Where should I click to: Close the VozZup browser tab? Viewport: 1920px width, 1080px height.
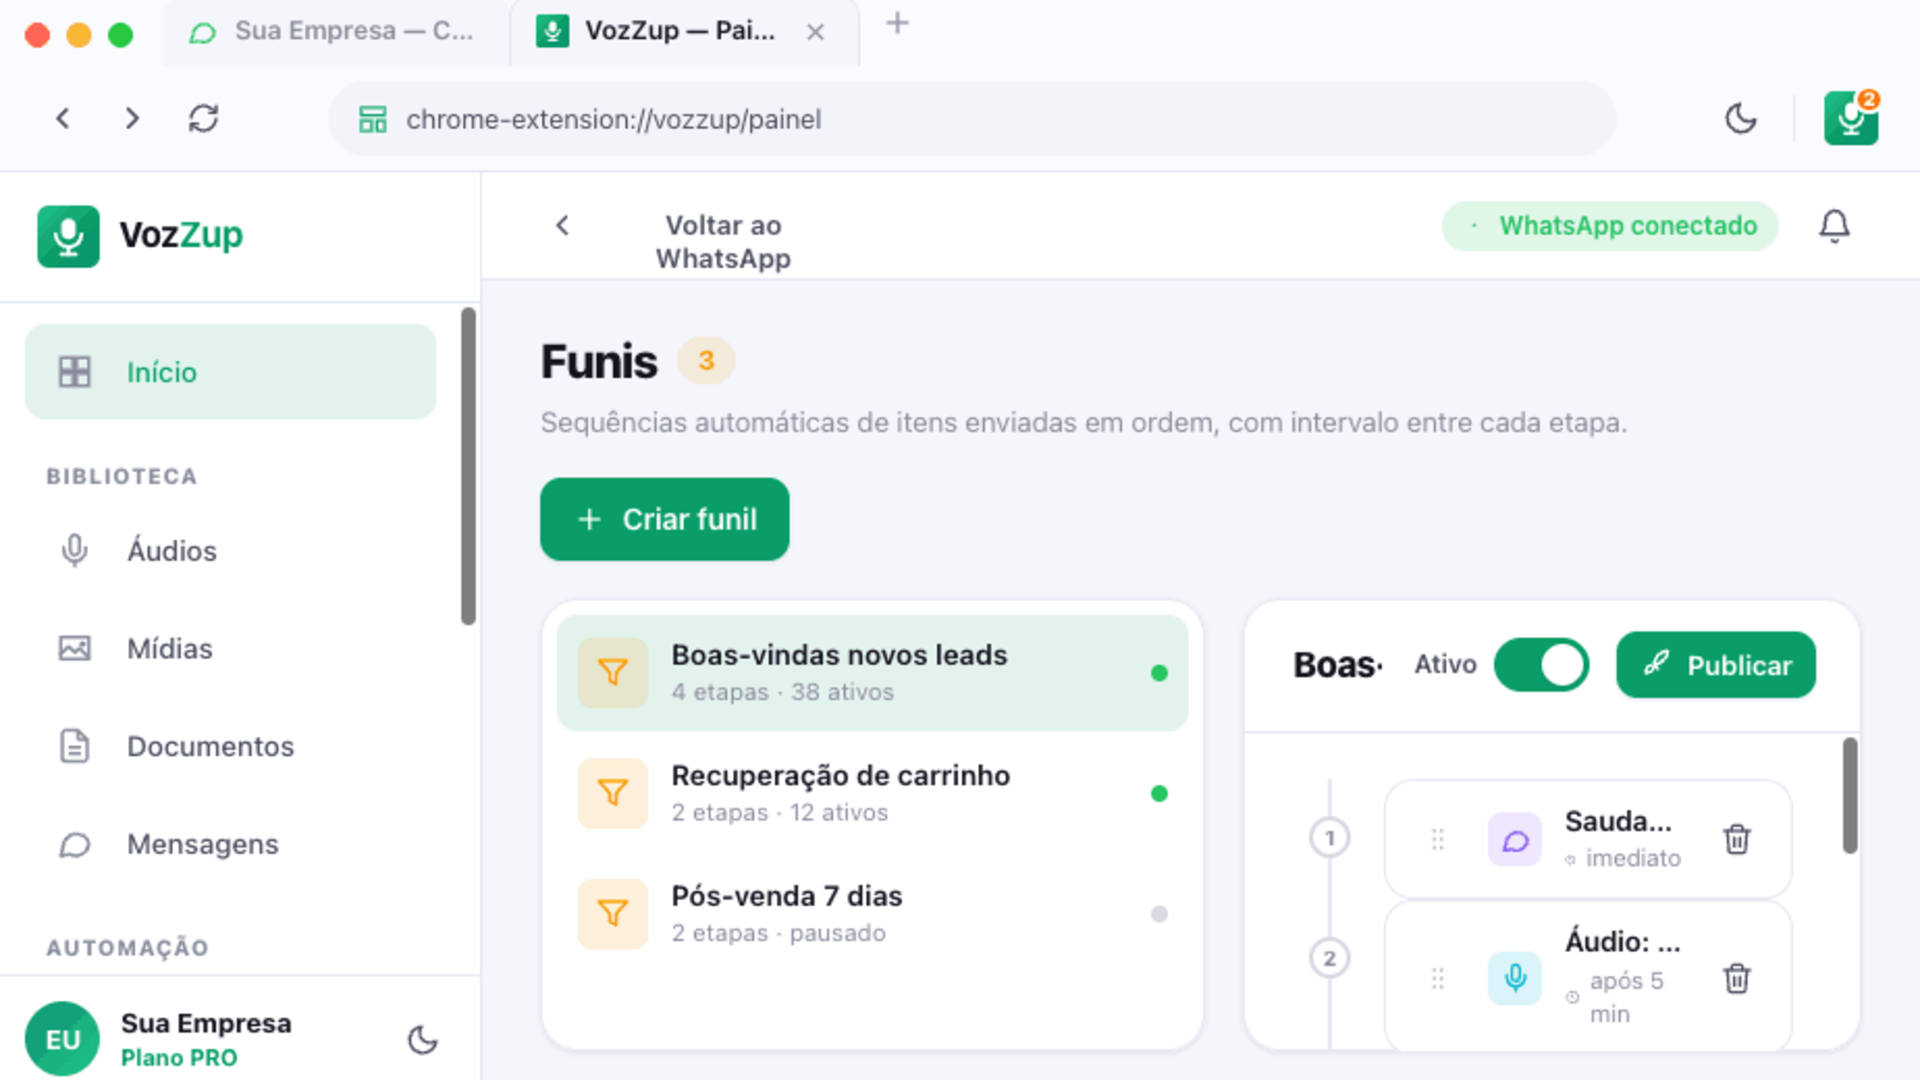(816, 32)
